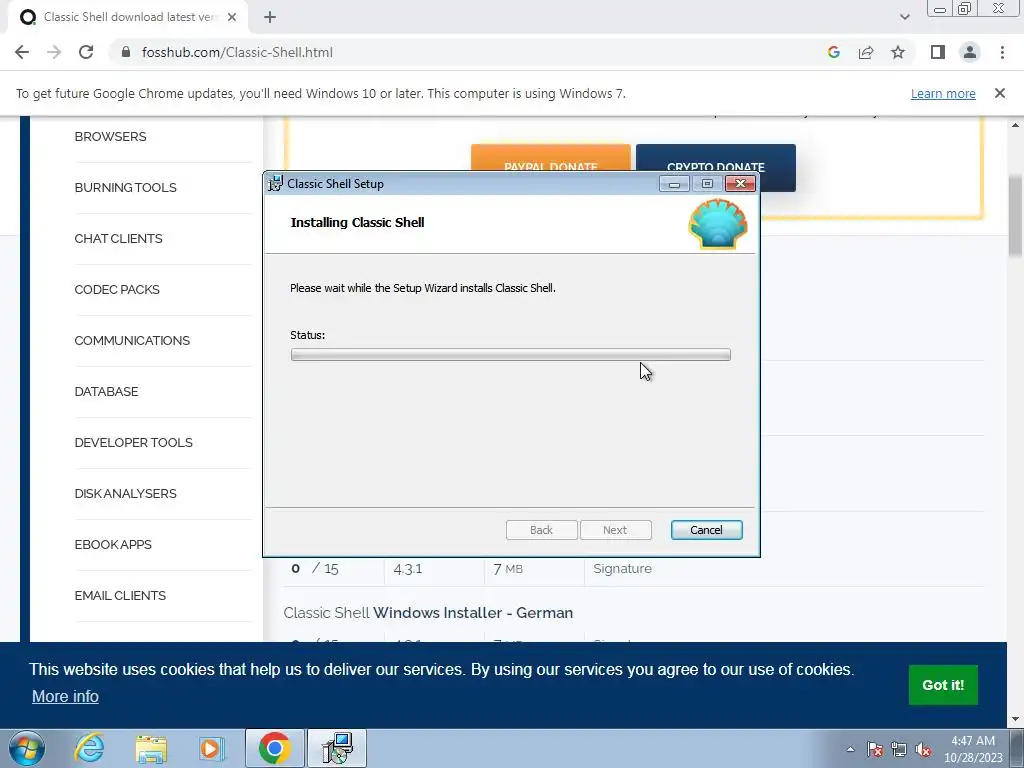Close the Classic Shell download tab

232,17
